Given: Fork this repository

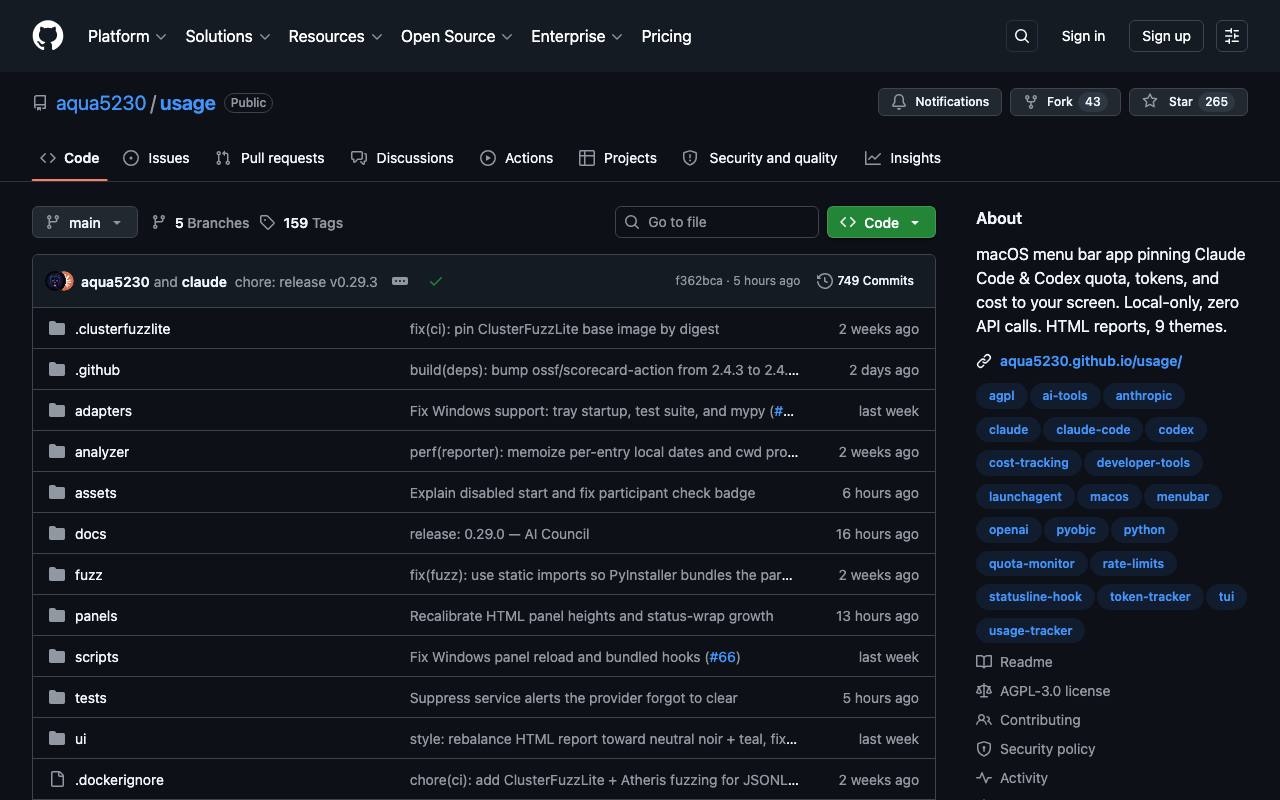Looking at the screenshot, I should tap(1065, 102).
